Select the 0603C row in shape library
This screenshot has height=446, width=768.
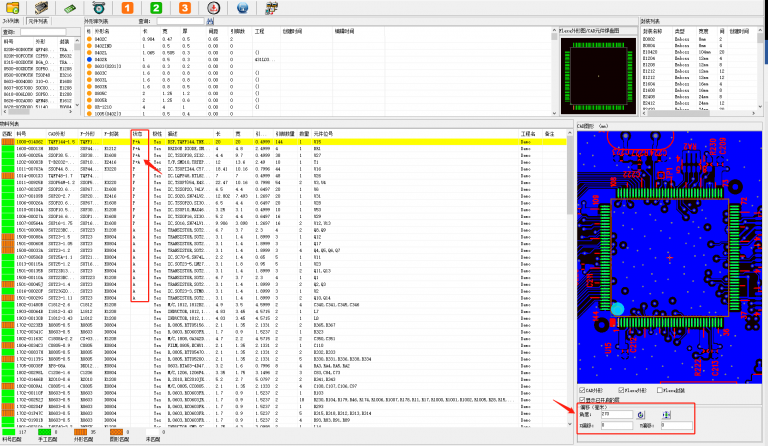[318, 73]
